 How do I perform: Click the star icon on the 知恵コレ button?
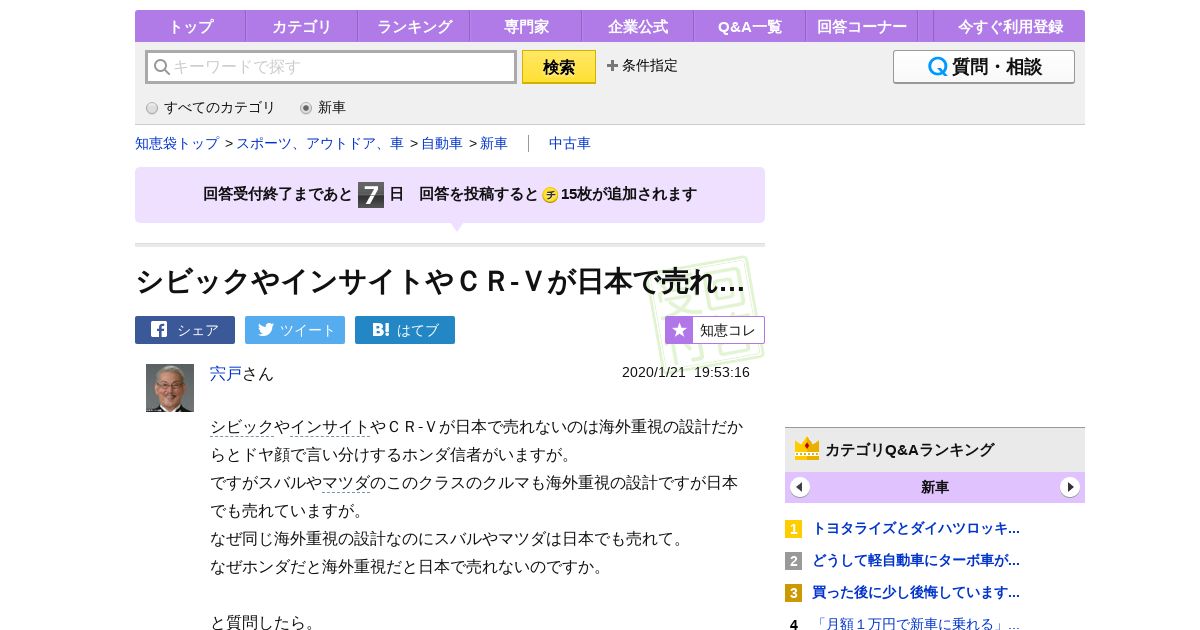[x=679, y=330]
